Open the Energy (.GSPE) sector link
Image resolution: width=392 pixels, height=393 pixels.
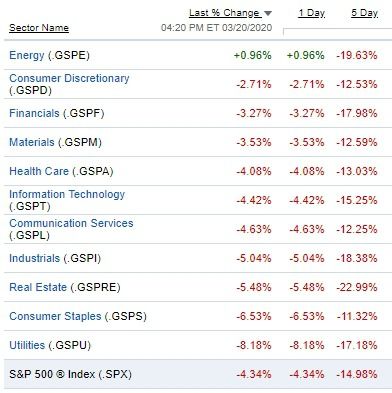point(27,55)
